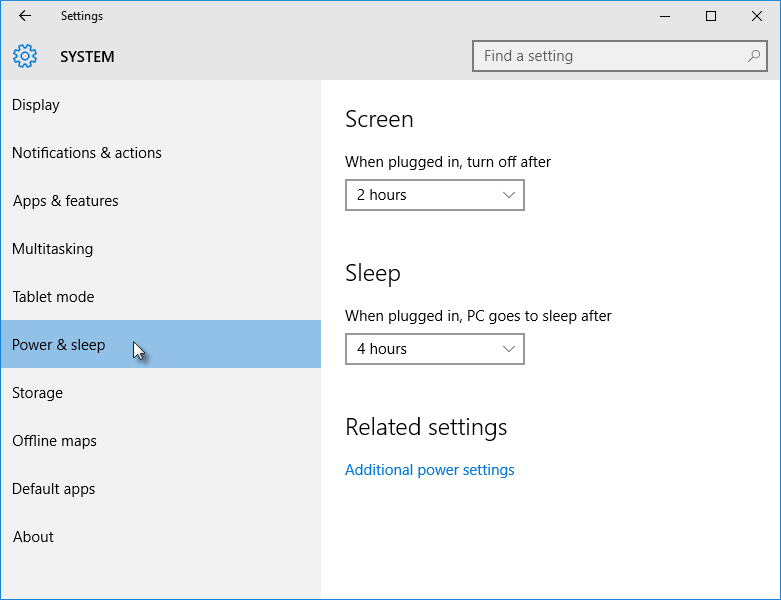Select Apps & features in sidebar
The image size is (781, 600).
[66, 201]
